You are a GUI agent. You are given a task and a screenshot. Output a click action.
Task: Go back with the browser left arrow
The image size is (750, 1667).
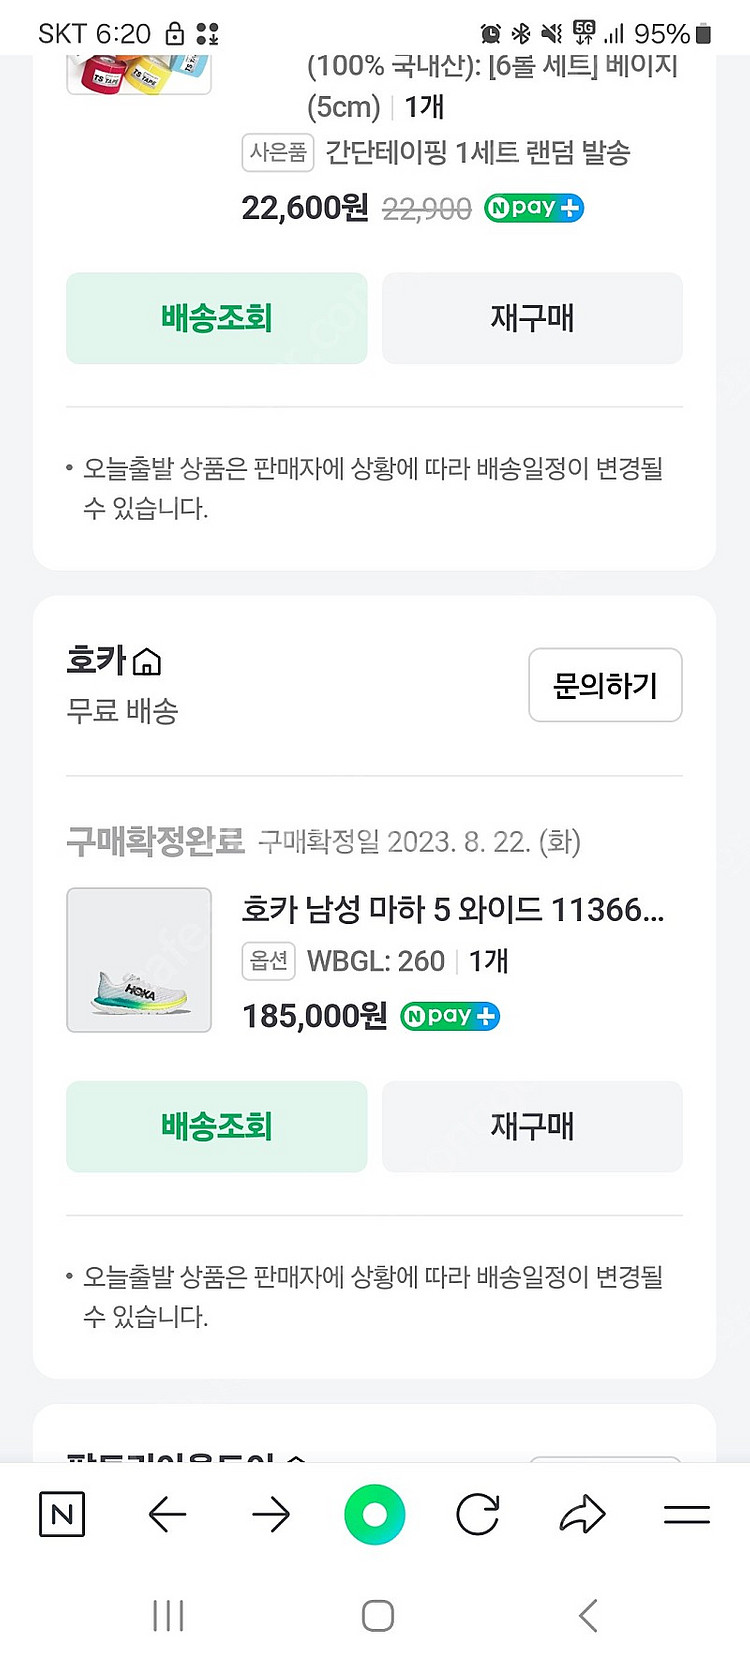coord(167,1514)
